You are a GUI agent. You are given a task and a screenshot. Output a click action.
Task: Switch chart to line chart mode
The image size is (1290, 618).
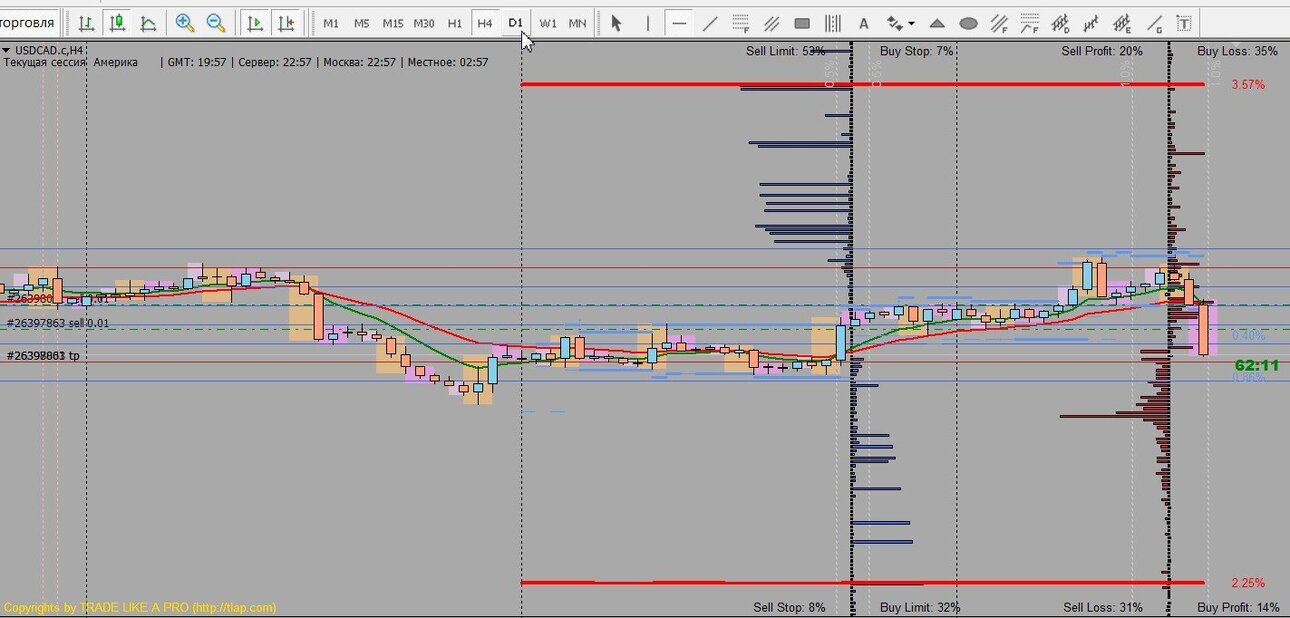[148, 22]
